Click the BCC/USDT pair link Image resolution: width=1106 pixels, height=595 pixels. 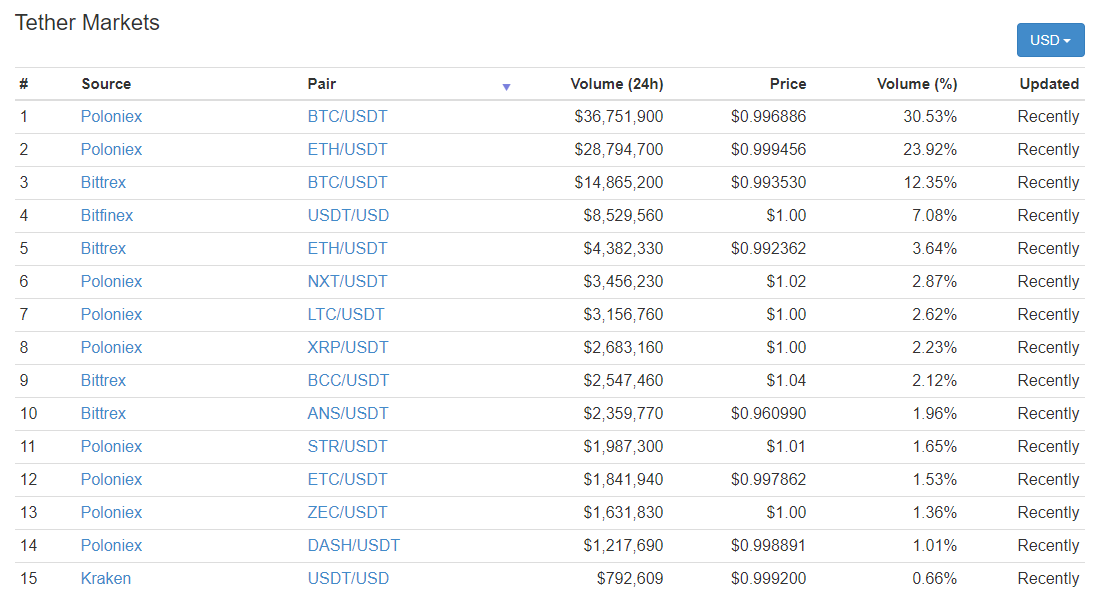348,381
